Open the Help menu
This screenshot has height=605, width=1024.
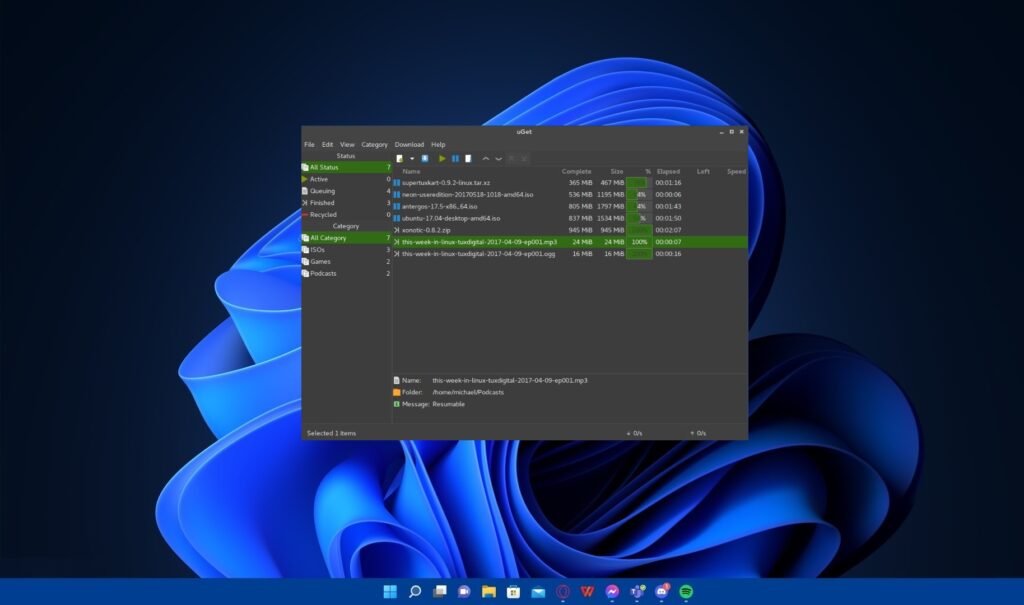[438, 144]
